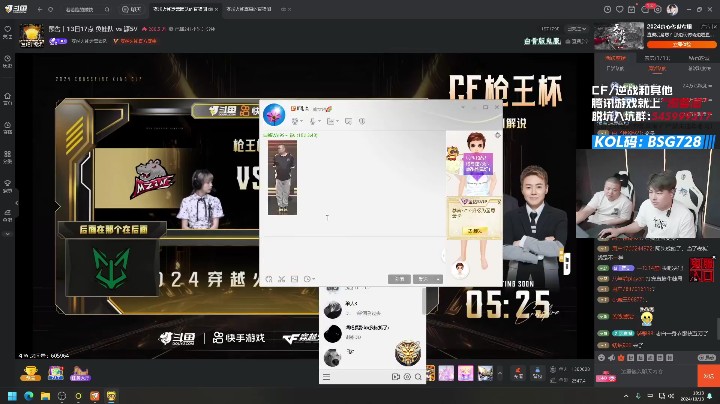Click the Douyu logo at top left
Viewport: 720px width, 404px height.
(16, 9)
